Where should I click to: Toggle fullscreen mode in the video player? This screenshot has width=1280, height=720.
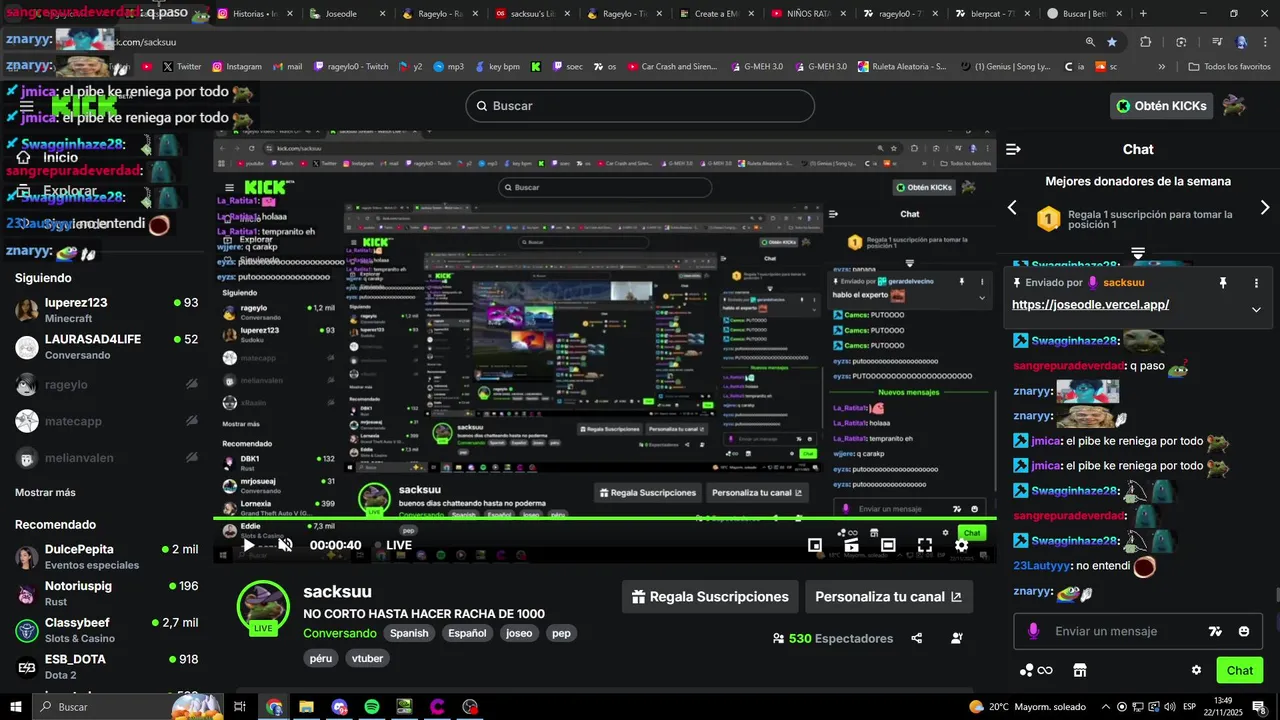[x=925, y=545]
